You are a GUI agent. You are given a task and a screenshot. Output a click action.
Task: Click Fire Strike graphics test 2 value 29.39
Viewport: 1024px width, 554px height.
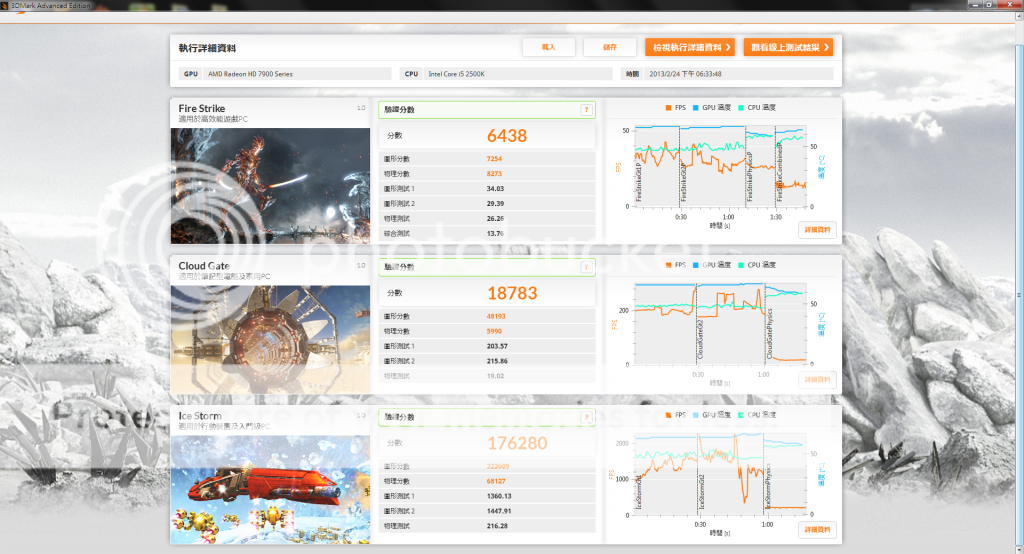(x=495, y=204)
